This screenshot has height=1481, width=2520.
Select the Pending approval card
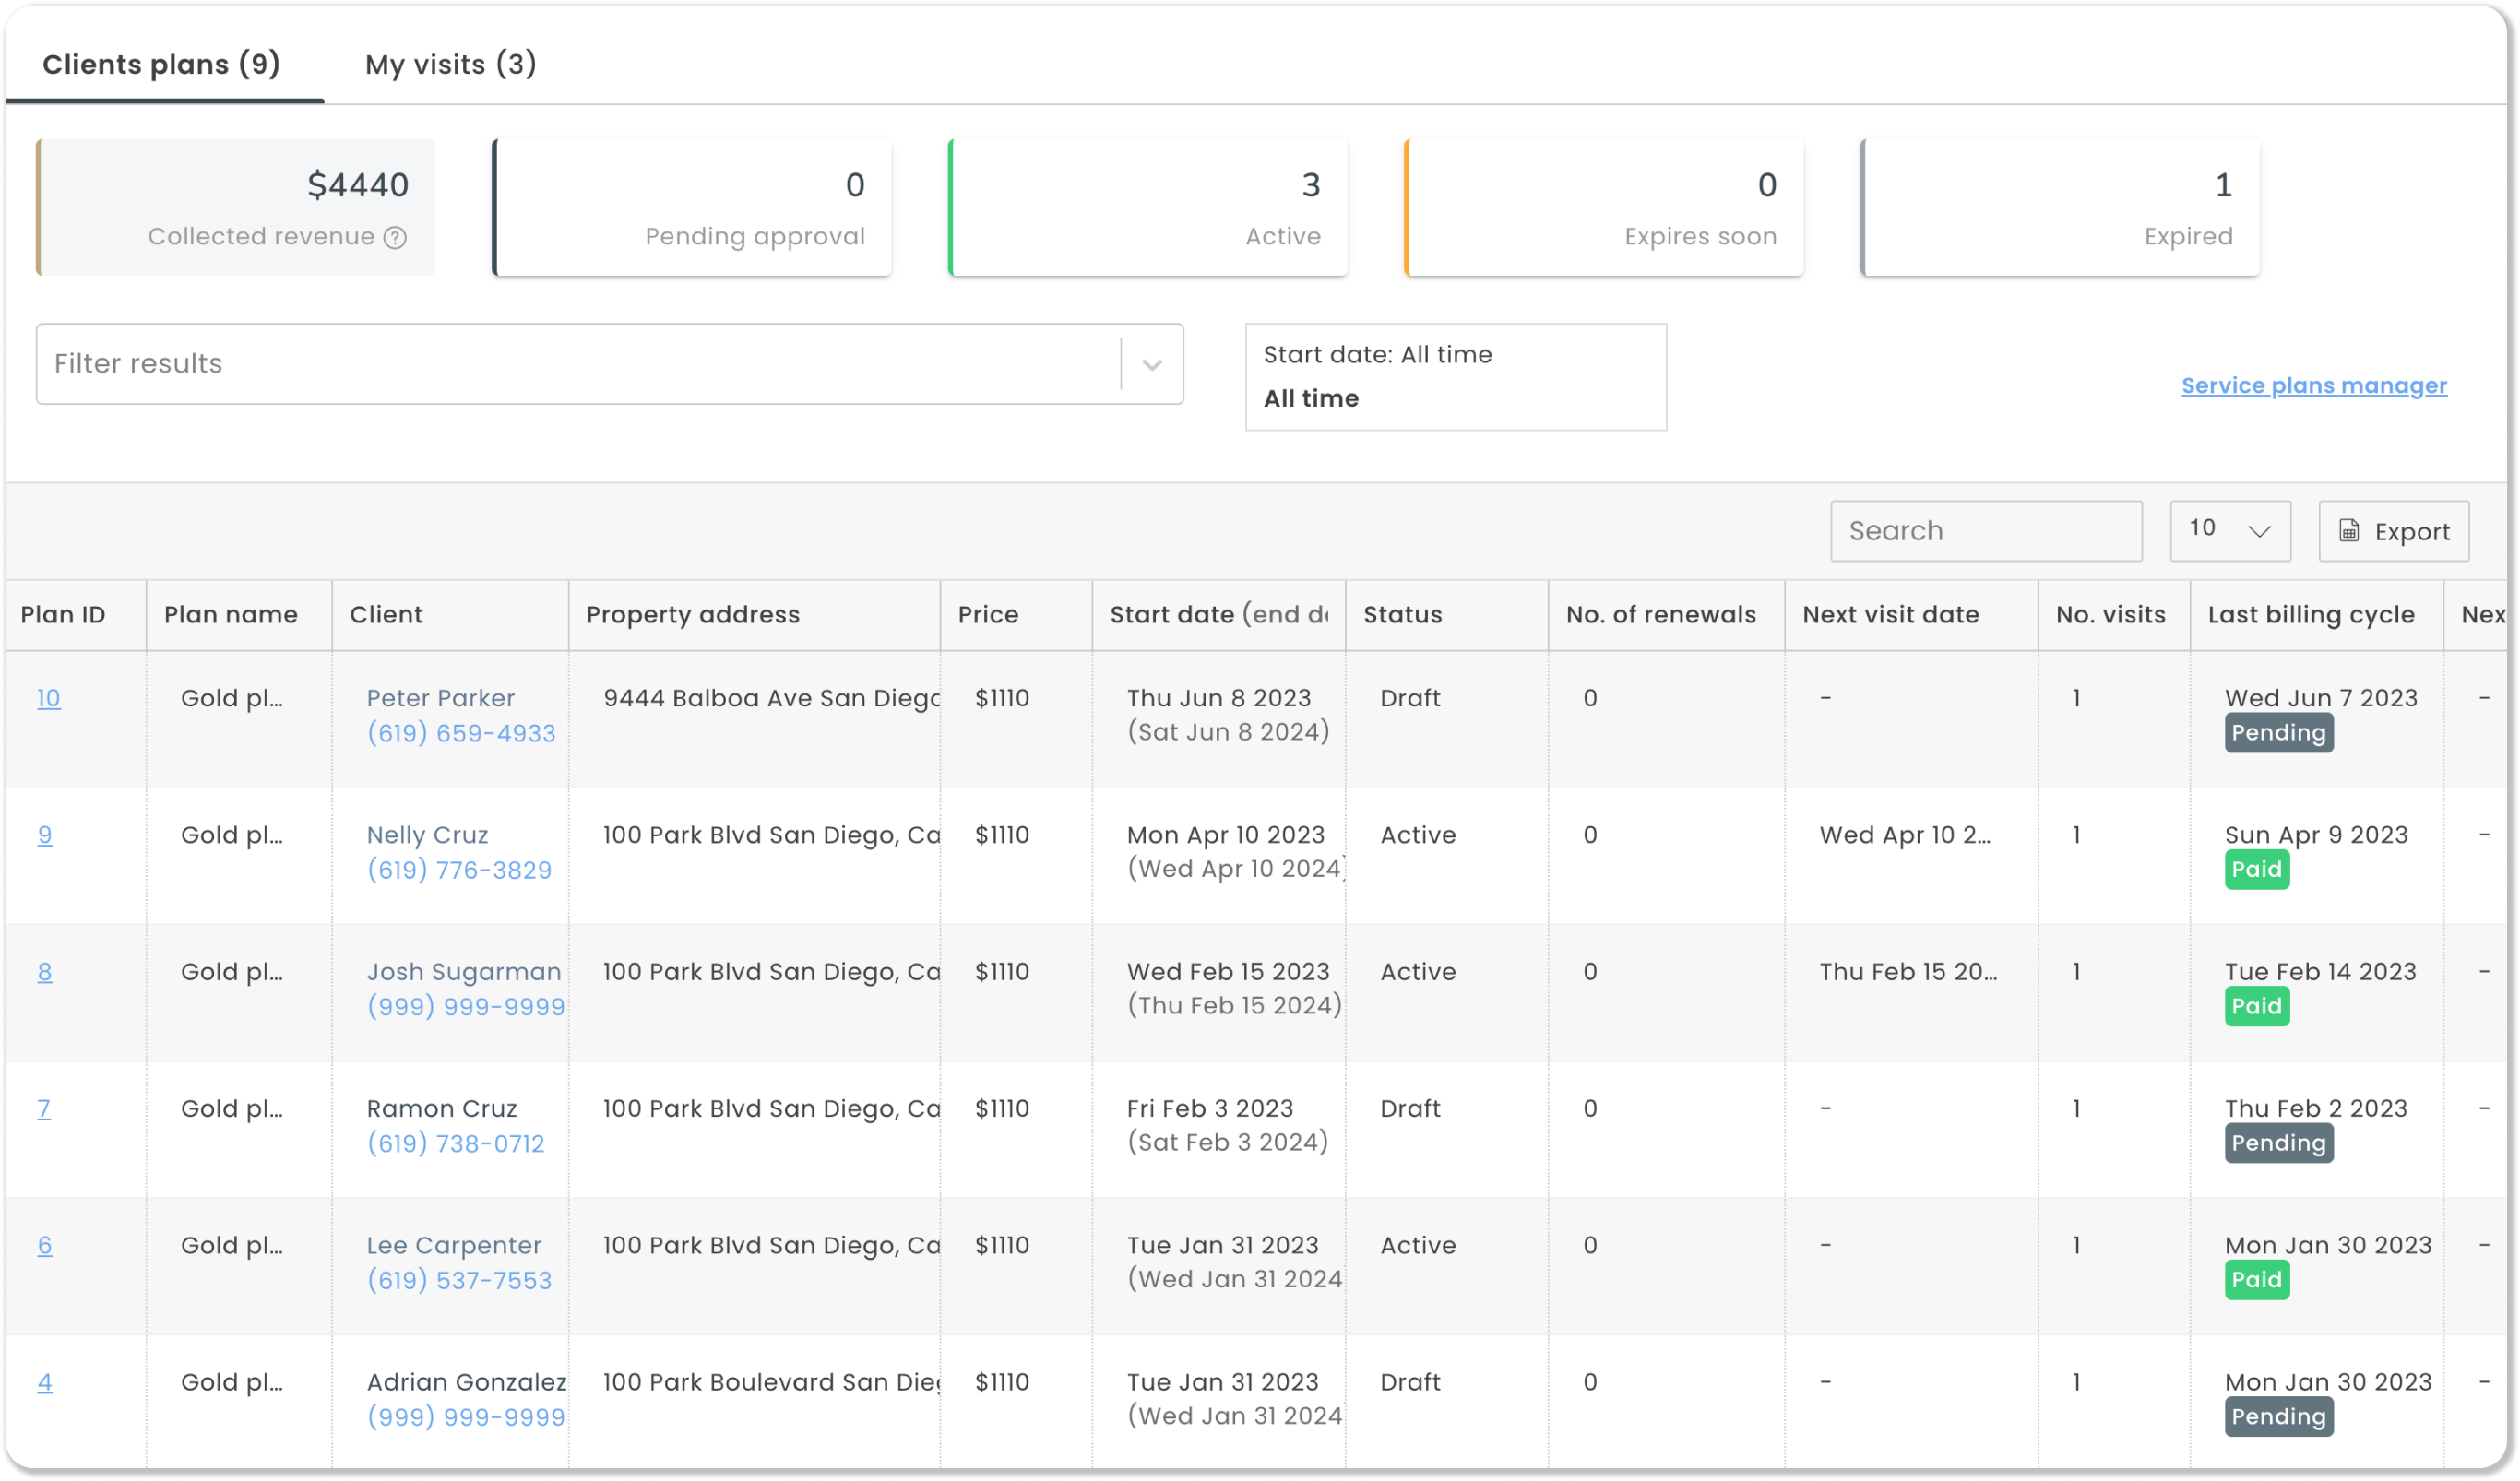click(x=692, y=207)
